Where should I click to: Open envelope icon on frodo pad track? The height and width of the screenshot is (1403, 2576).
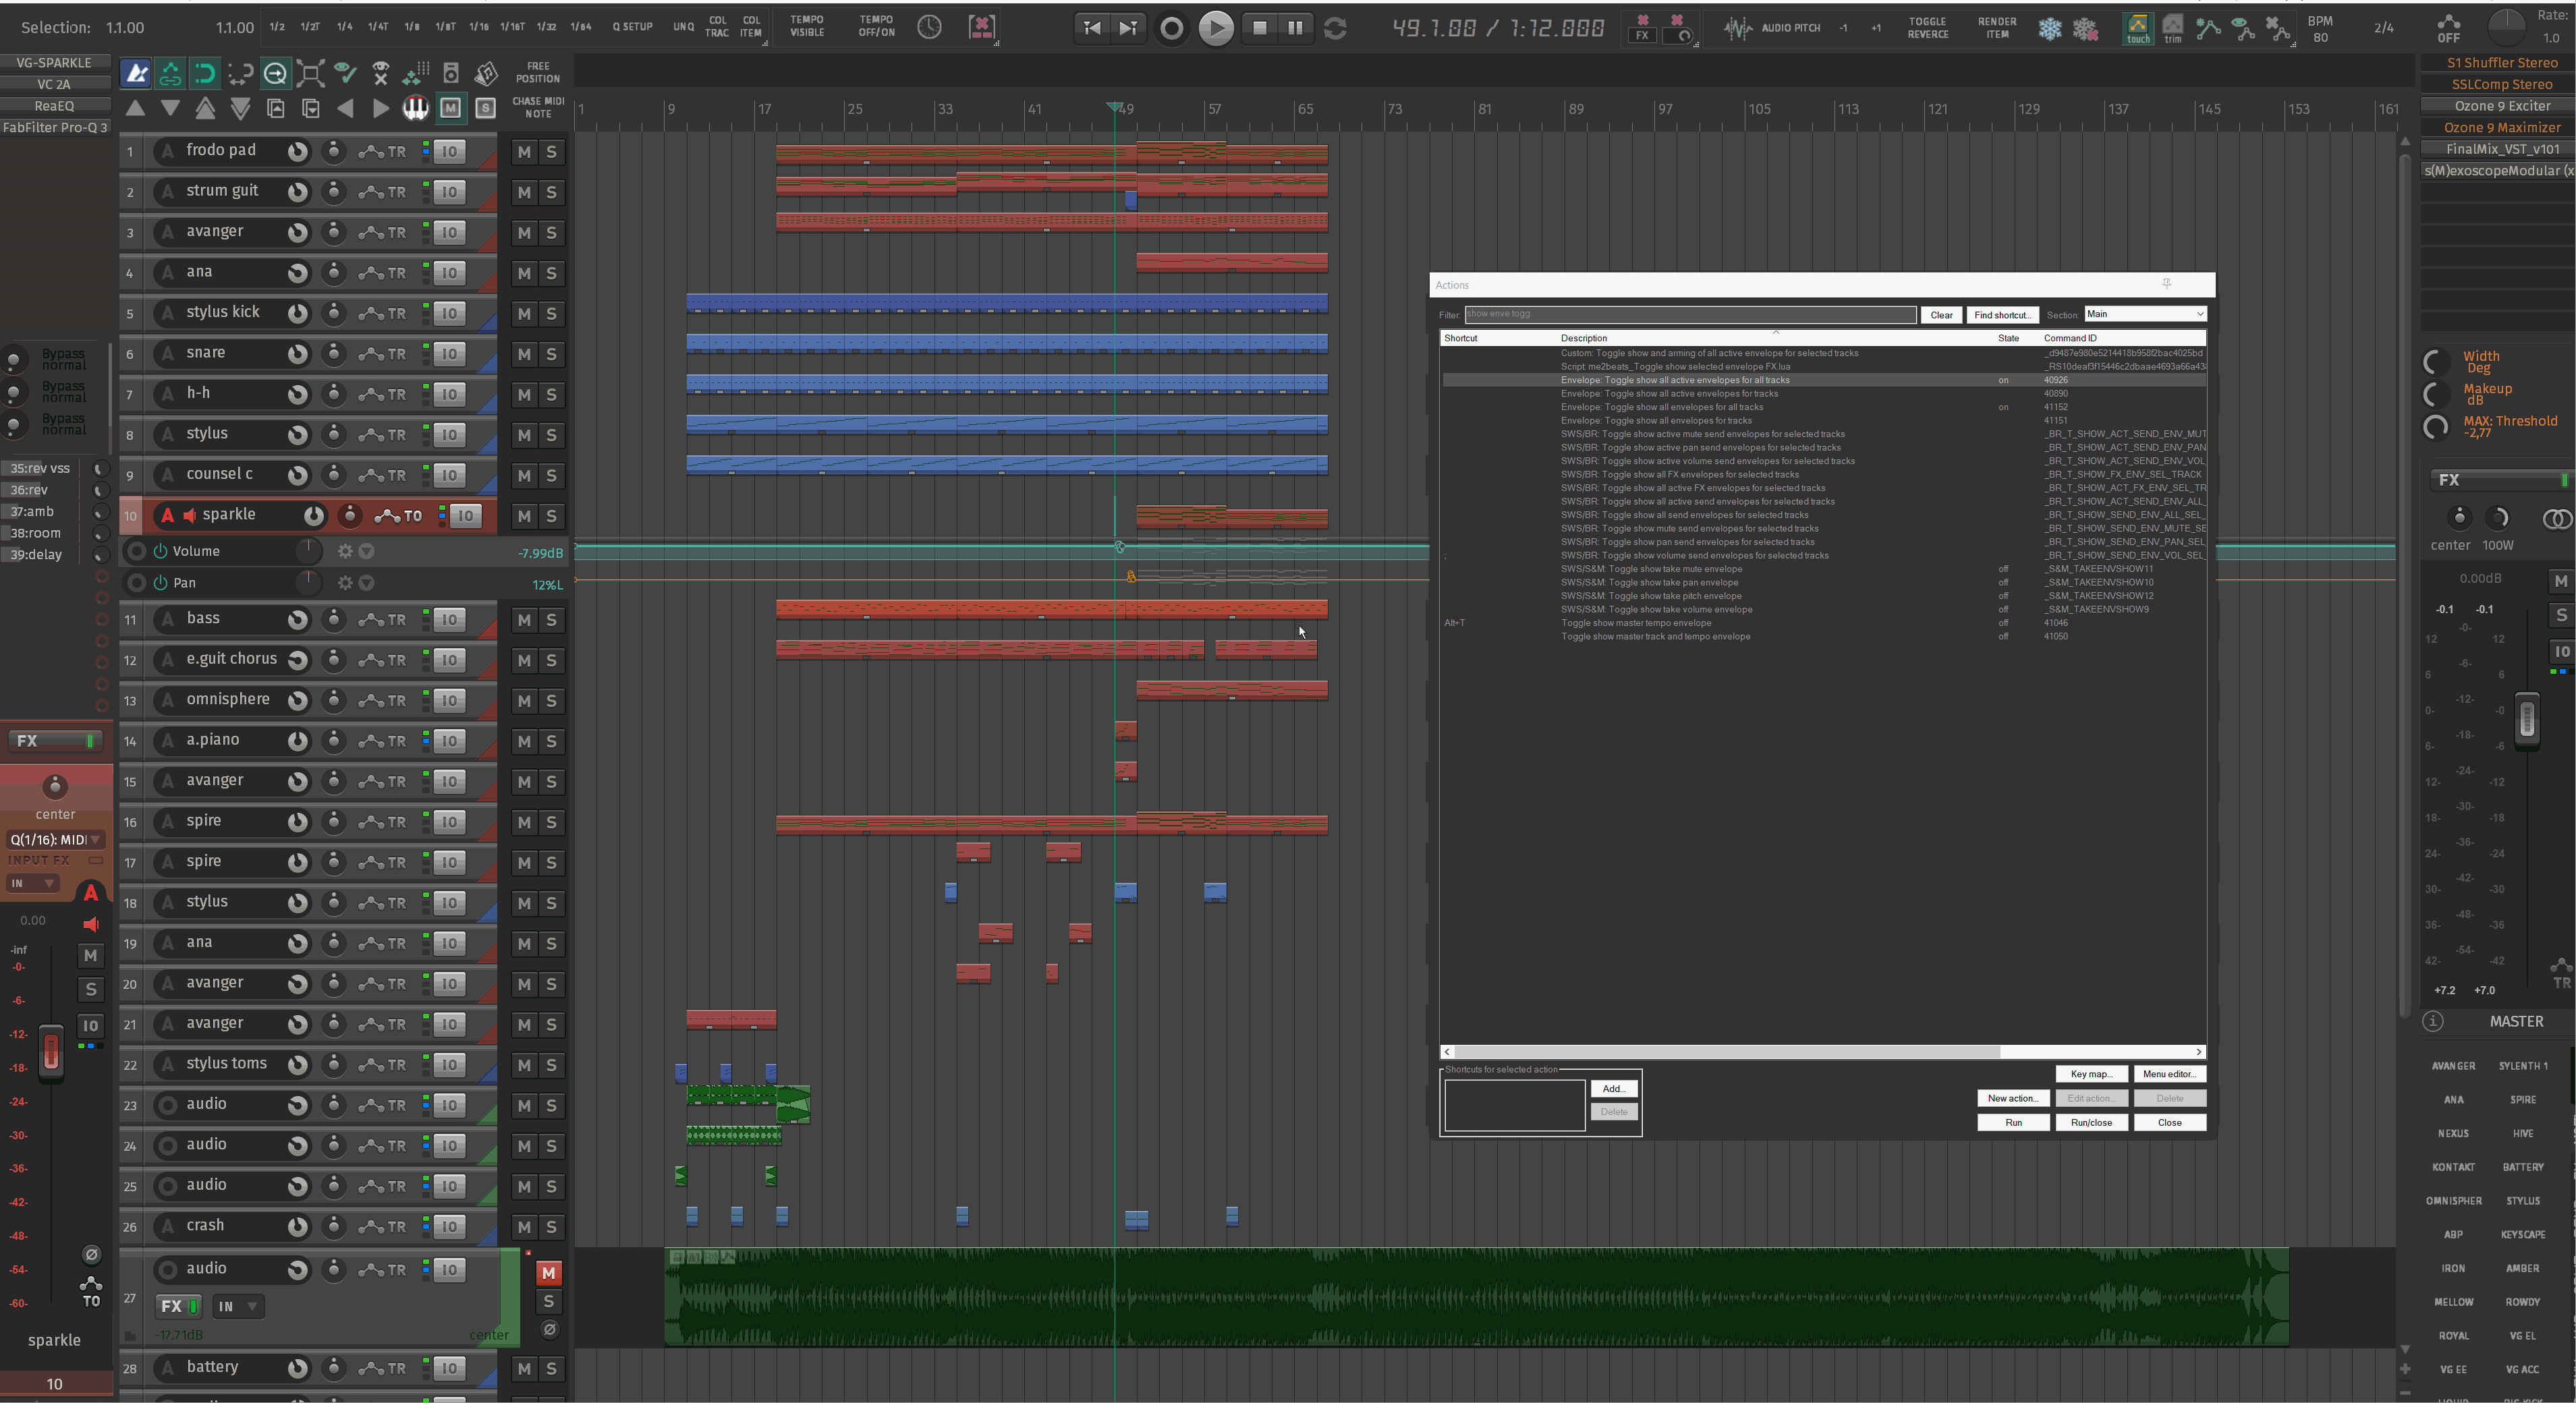[x=371, y=152]
